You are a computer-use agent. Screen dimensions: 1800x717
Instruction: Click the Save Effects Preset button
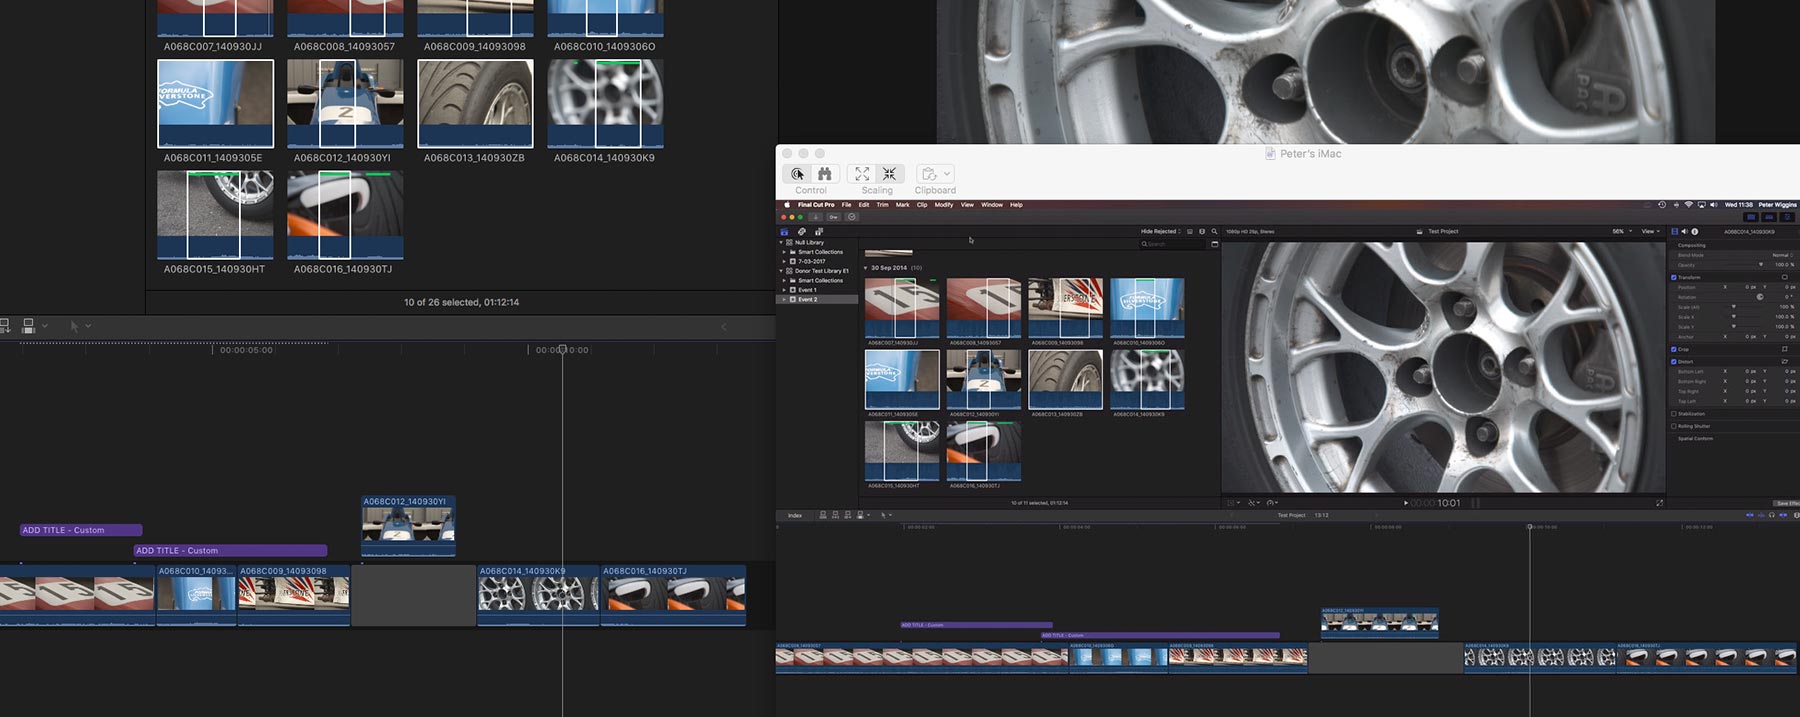click(1786, 503)
